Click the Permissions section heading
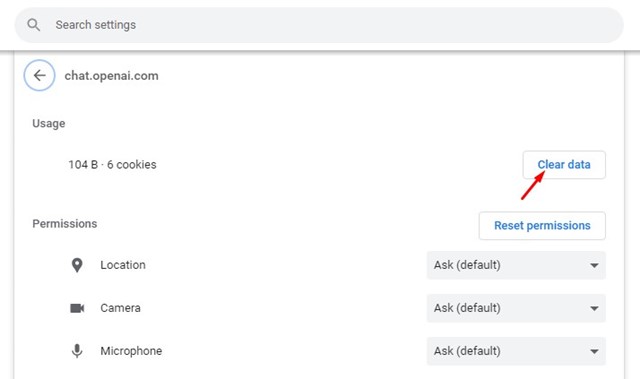Screen dimensions: 640x379 click(64, 224)
